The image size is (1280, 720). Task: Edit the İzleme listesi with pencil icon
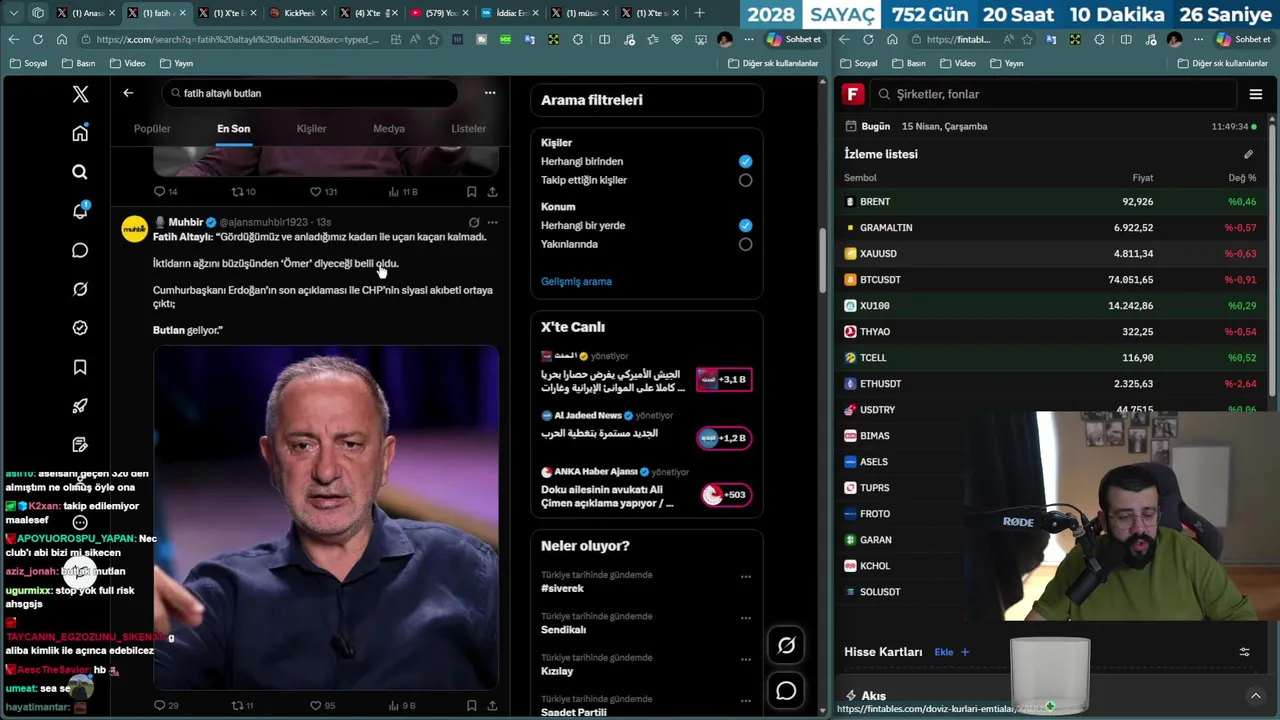tap(1248, 154)
